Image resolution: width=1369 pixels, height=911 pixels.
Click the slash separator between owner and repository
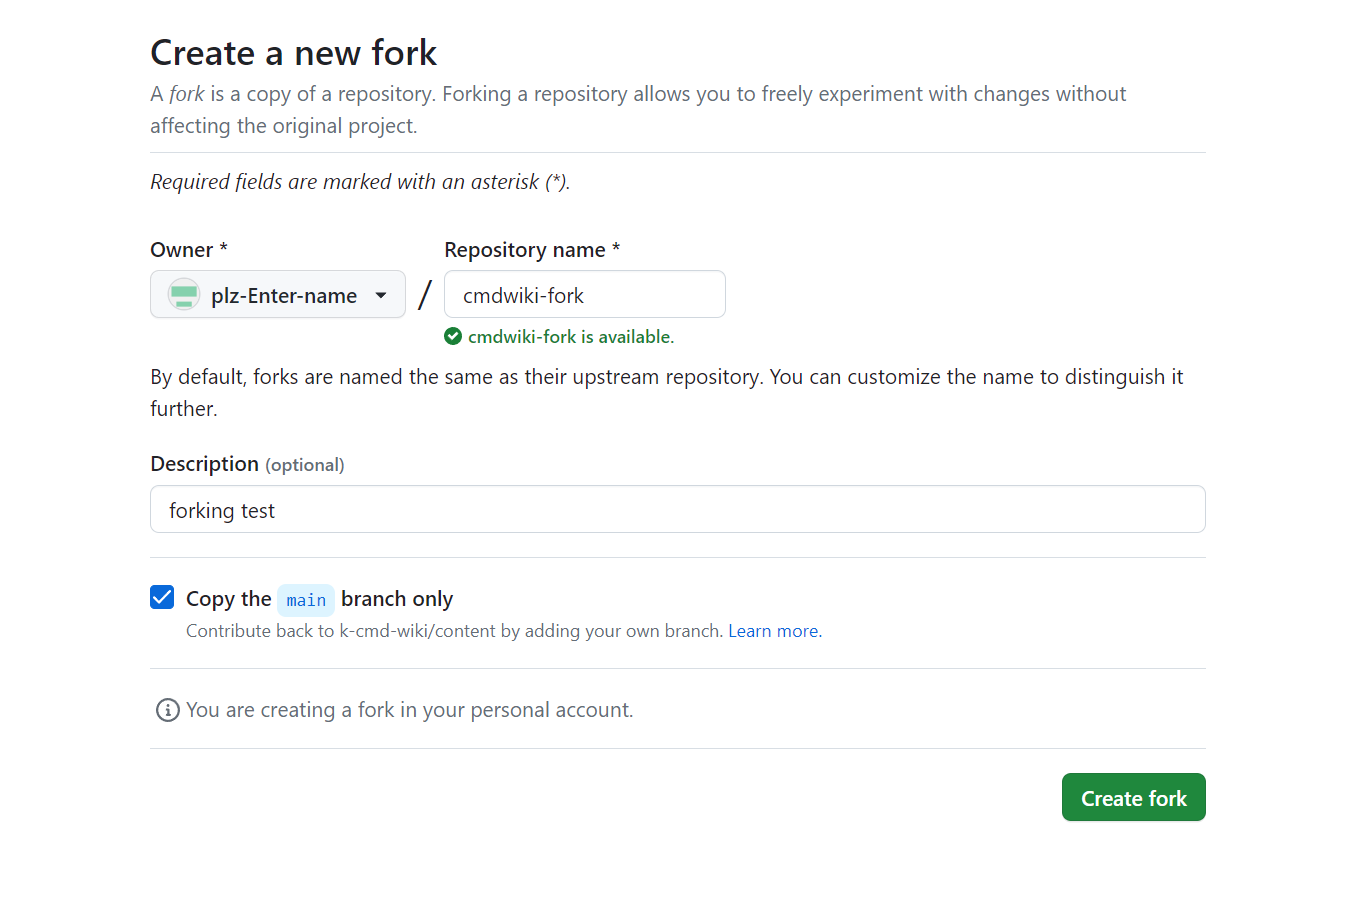[x=424, y=292]
